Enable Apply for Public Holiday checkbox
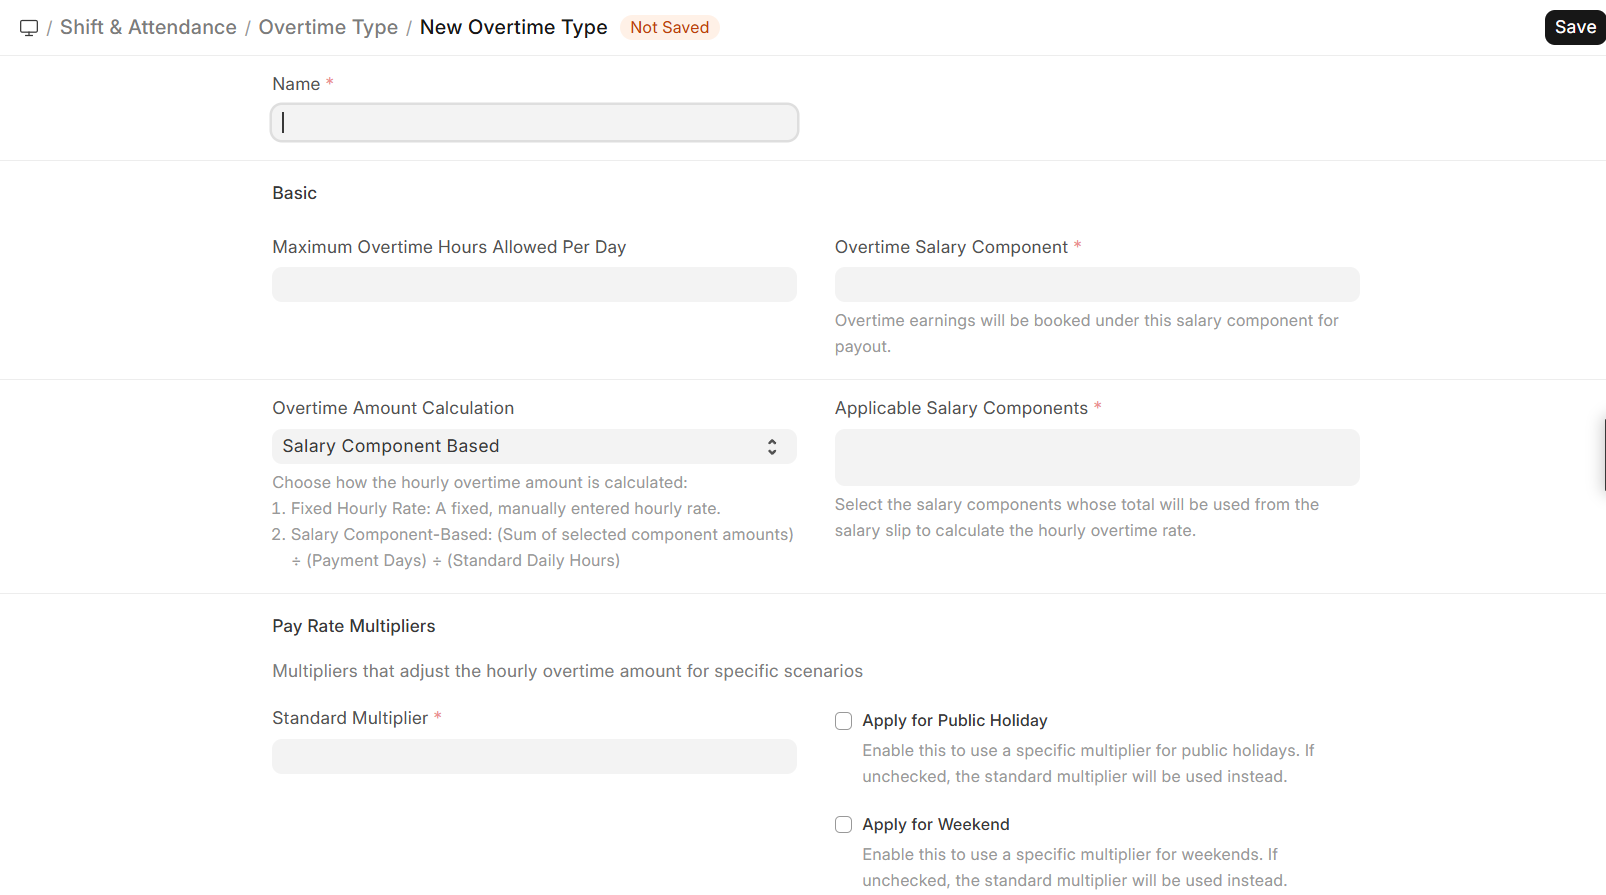 point(844,721)
